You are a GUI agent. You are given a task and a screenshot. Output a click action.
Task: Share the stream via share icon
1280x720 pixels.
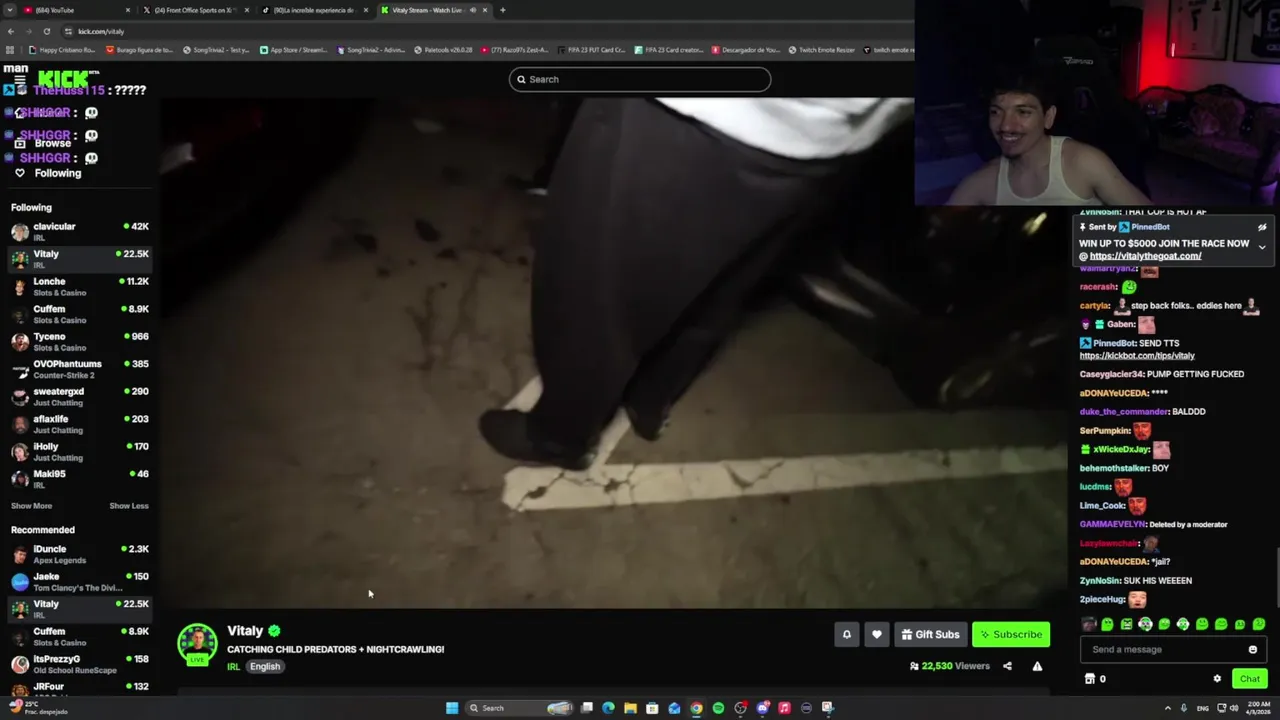pos(1007,666)
